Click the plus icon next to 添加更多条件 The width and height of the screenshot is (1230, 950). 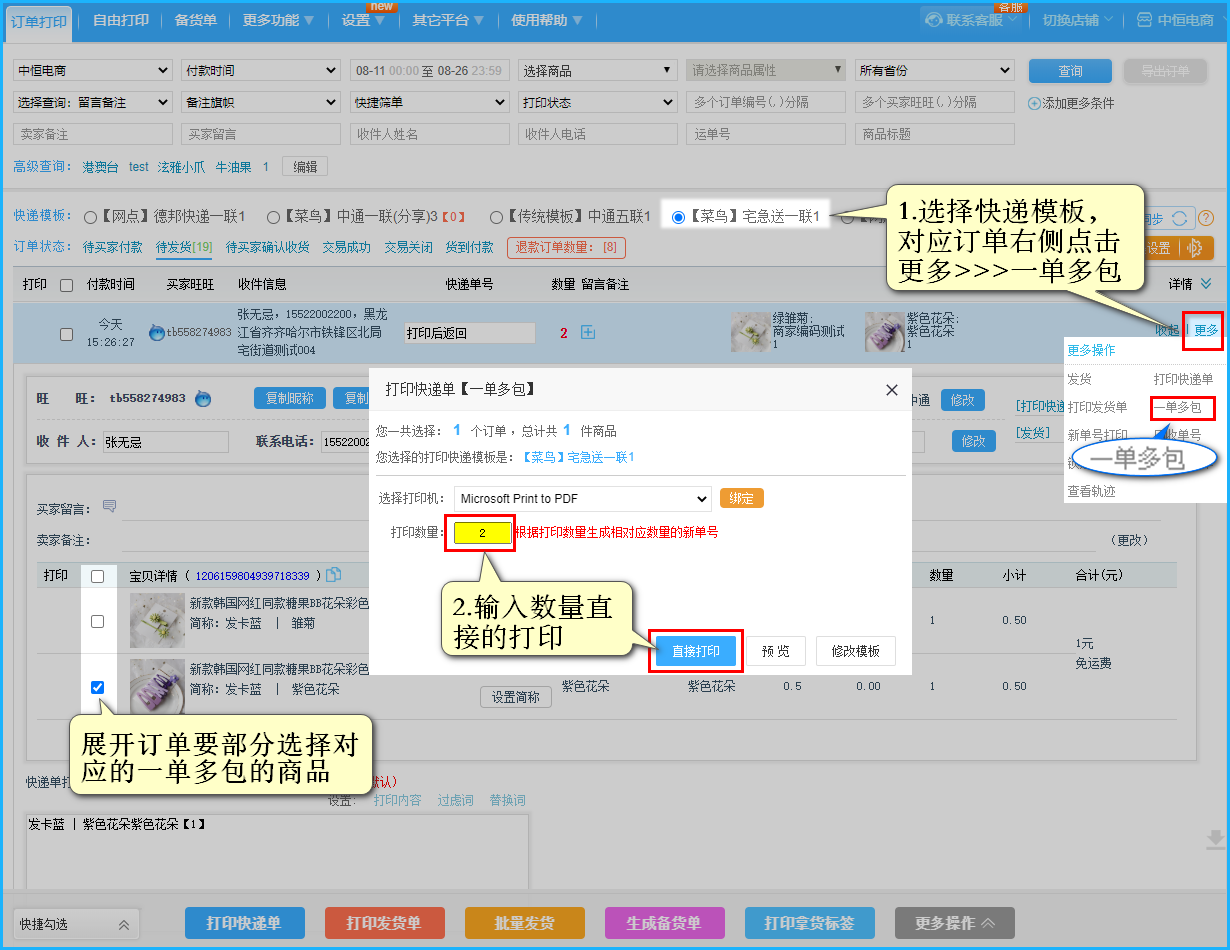1034,103
